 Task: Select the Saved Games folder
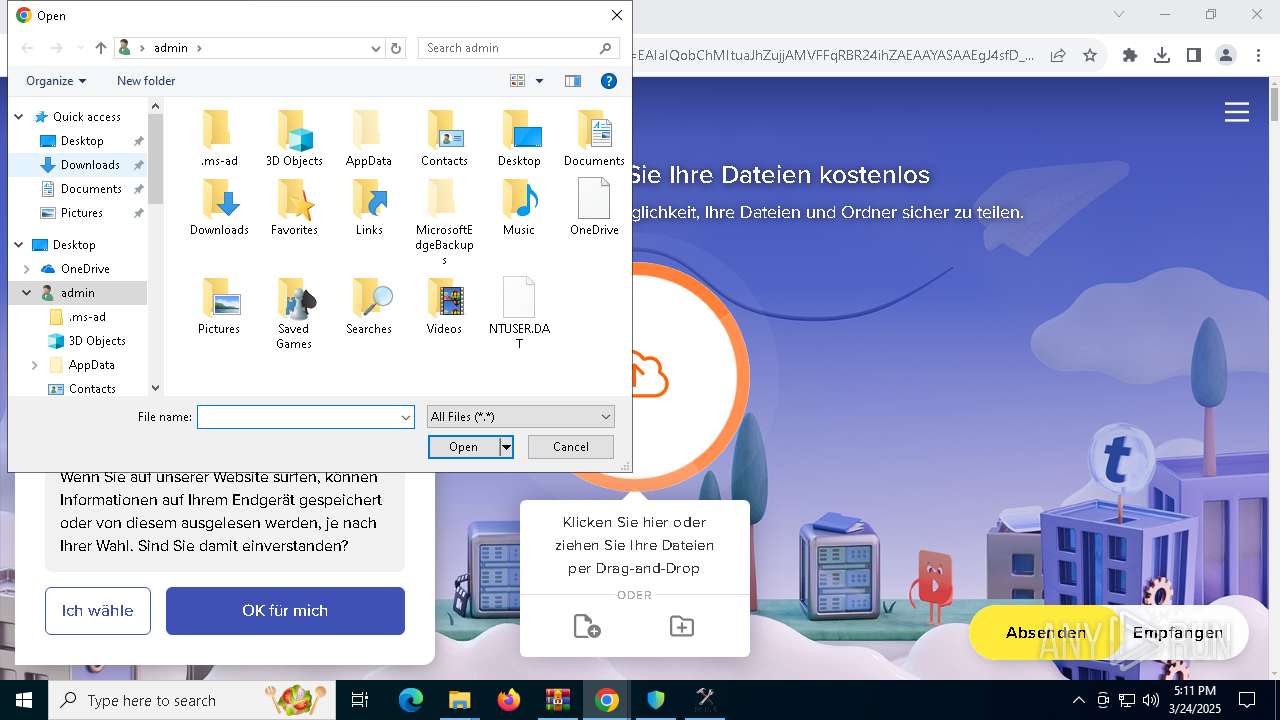click(294, 314)
